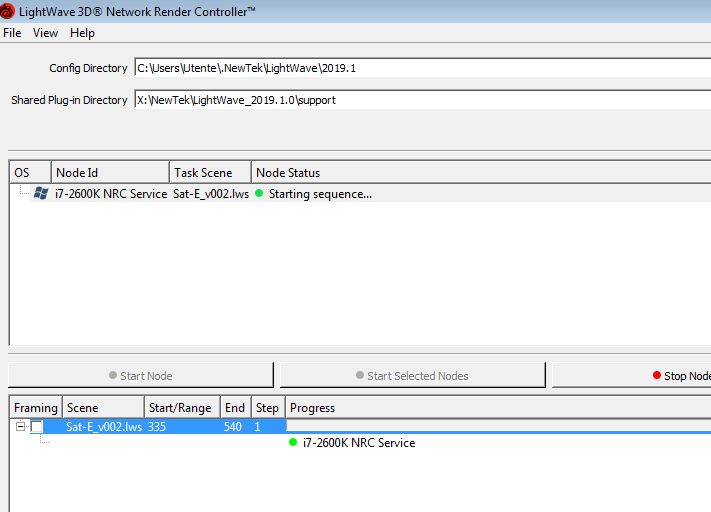Click the Config Directory path field

click(x=423, y=68)
